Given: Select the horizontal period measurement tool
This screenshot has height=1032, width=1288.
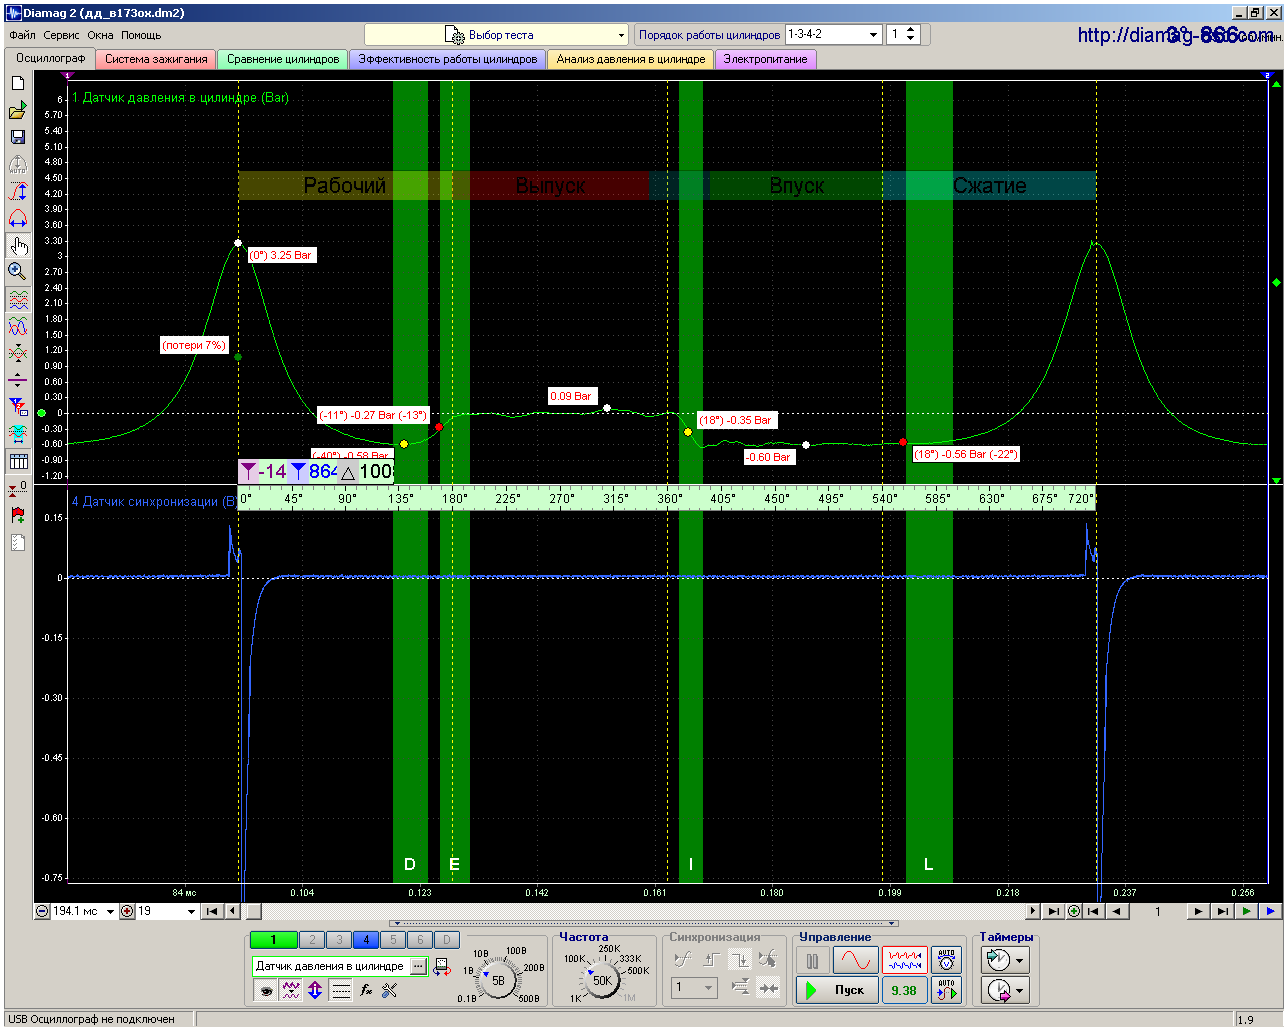Looking at the screenshot, I should click(x=18, y=218).
